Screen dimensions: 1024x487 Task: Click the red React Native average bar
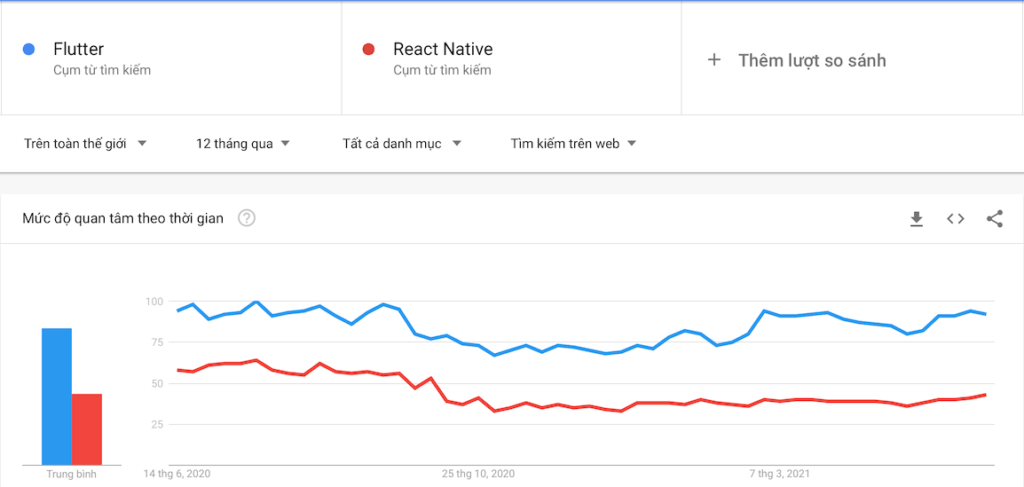[x=87, y=429]
